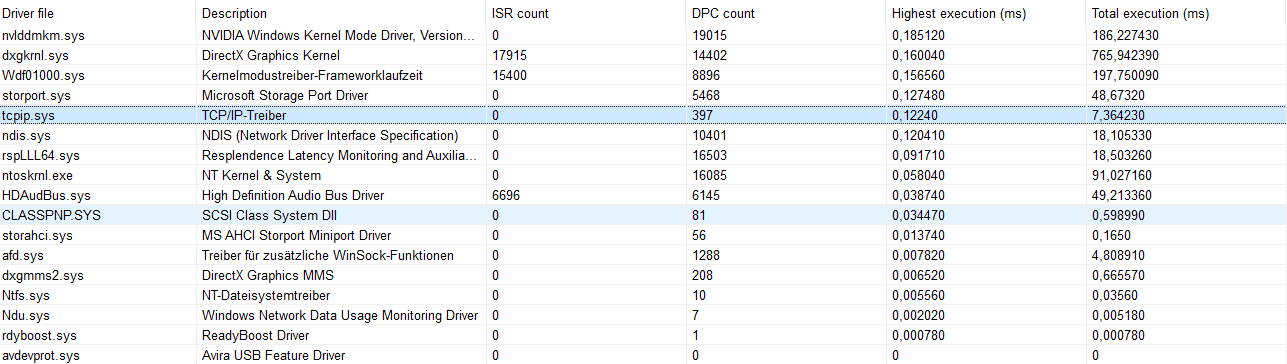The width and height of the screenshot is (1287, 364).
Task: Click DPC count value 10401
Action: click(x=709, y=135)
